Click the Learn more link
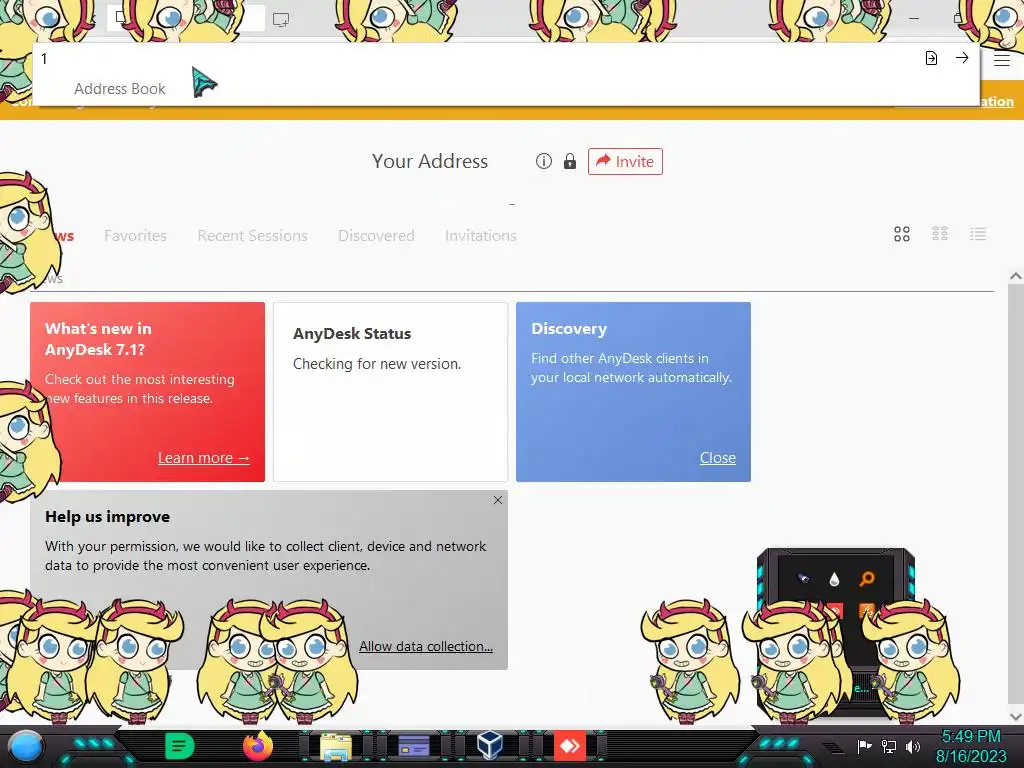The height and width of the screenshot is (768, 1024). click(x=204, y=458)
